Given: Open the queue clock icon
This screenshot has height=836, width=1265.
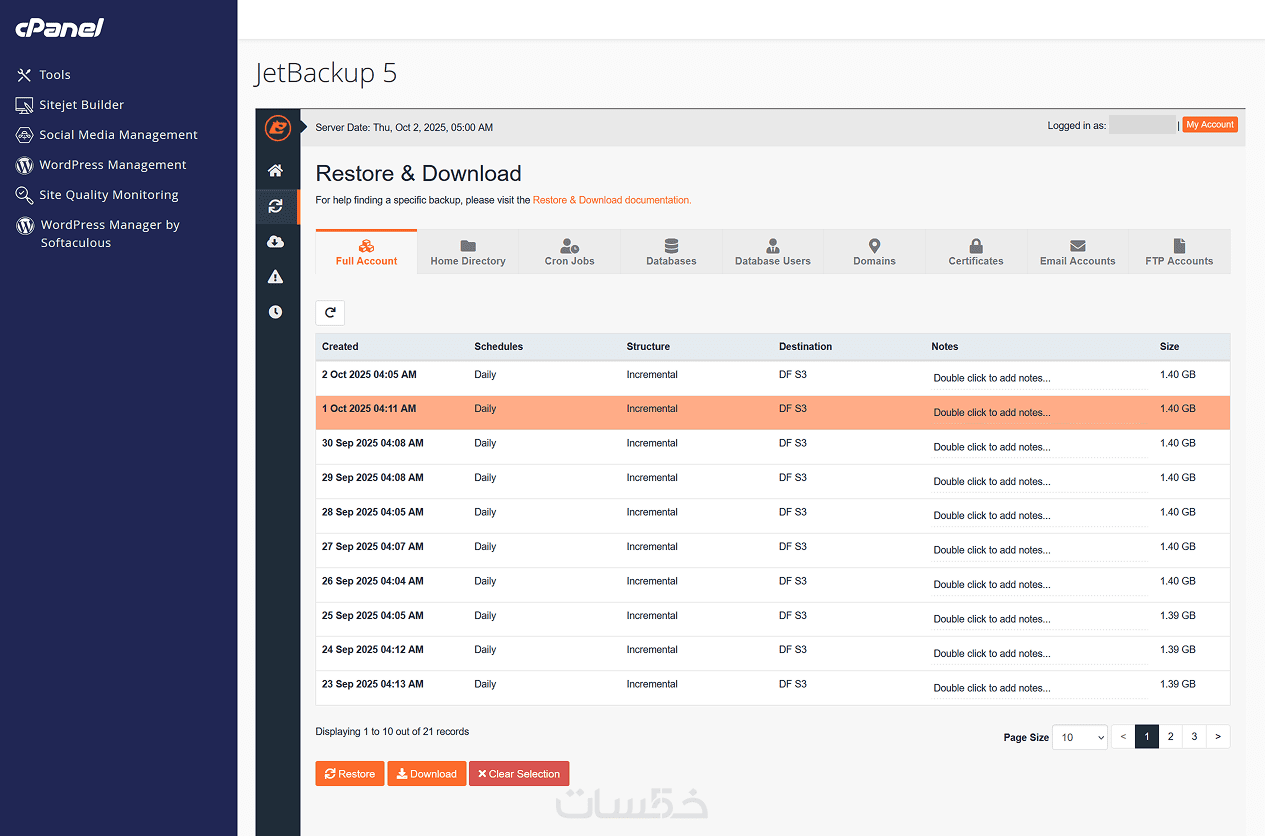Looking at the screenshot, I should coord(276,312).
